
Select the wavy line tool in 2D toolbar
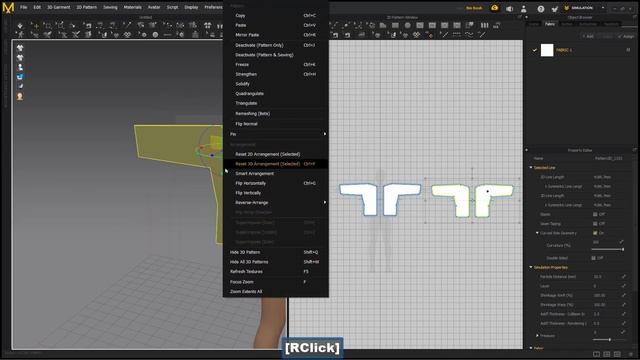point(469,35)
